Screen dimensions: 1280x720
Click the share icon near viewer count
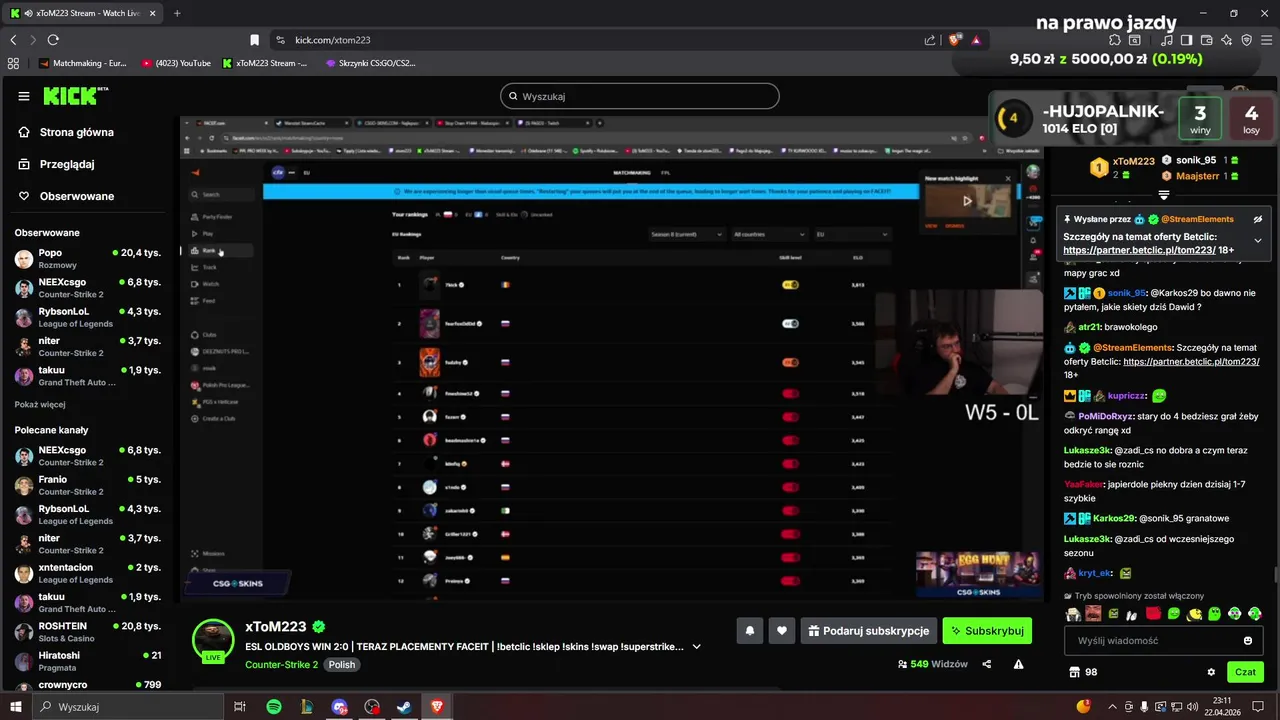coord(987,664)
